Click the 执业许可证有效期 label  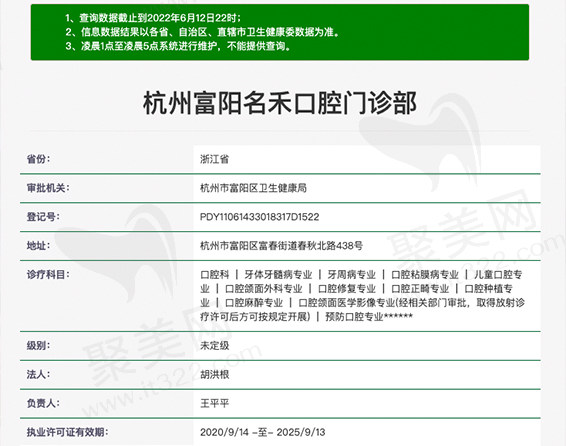[67, 432]
